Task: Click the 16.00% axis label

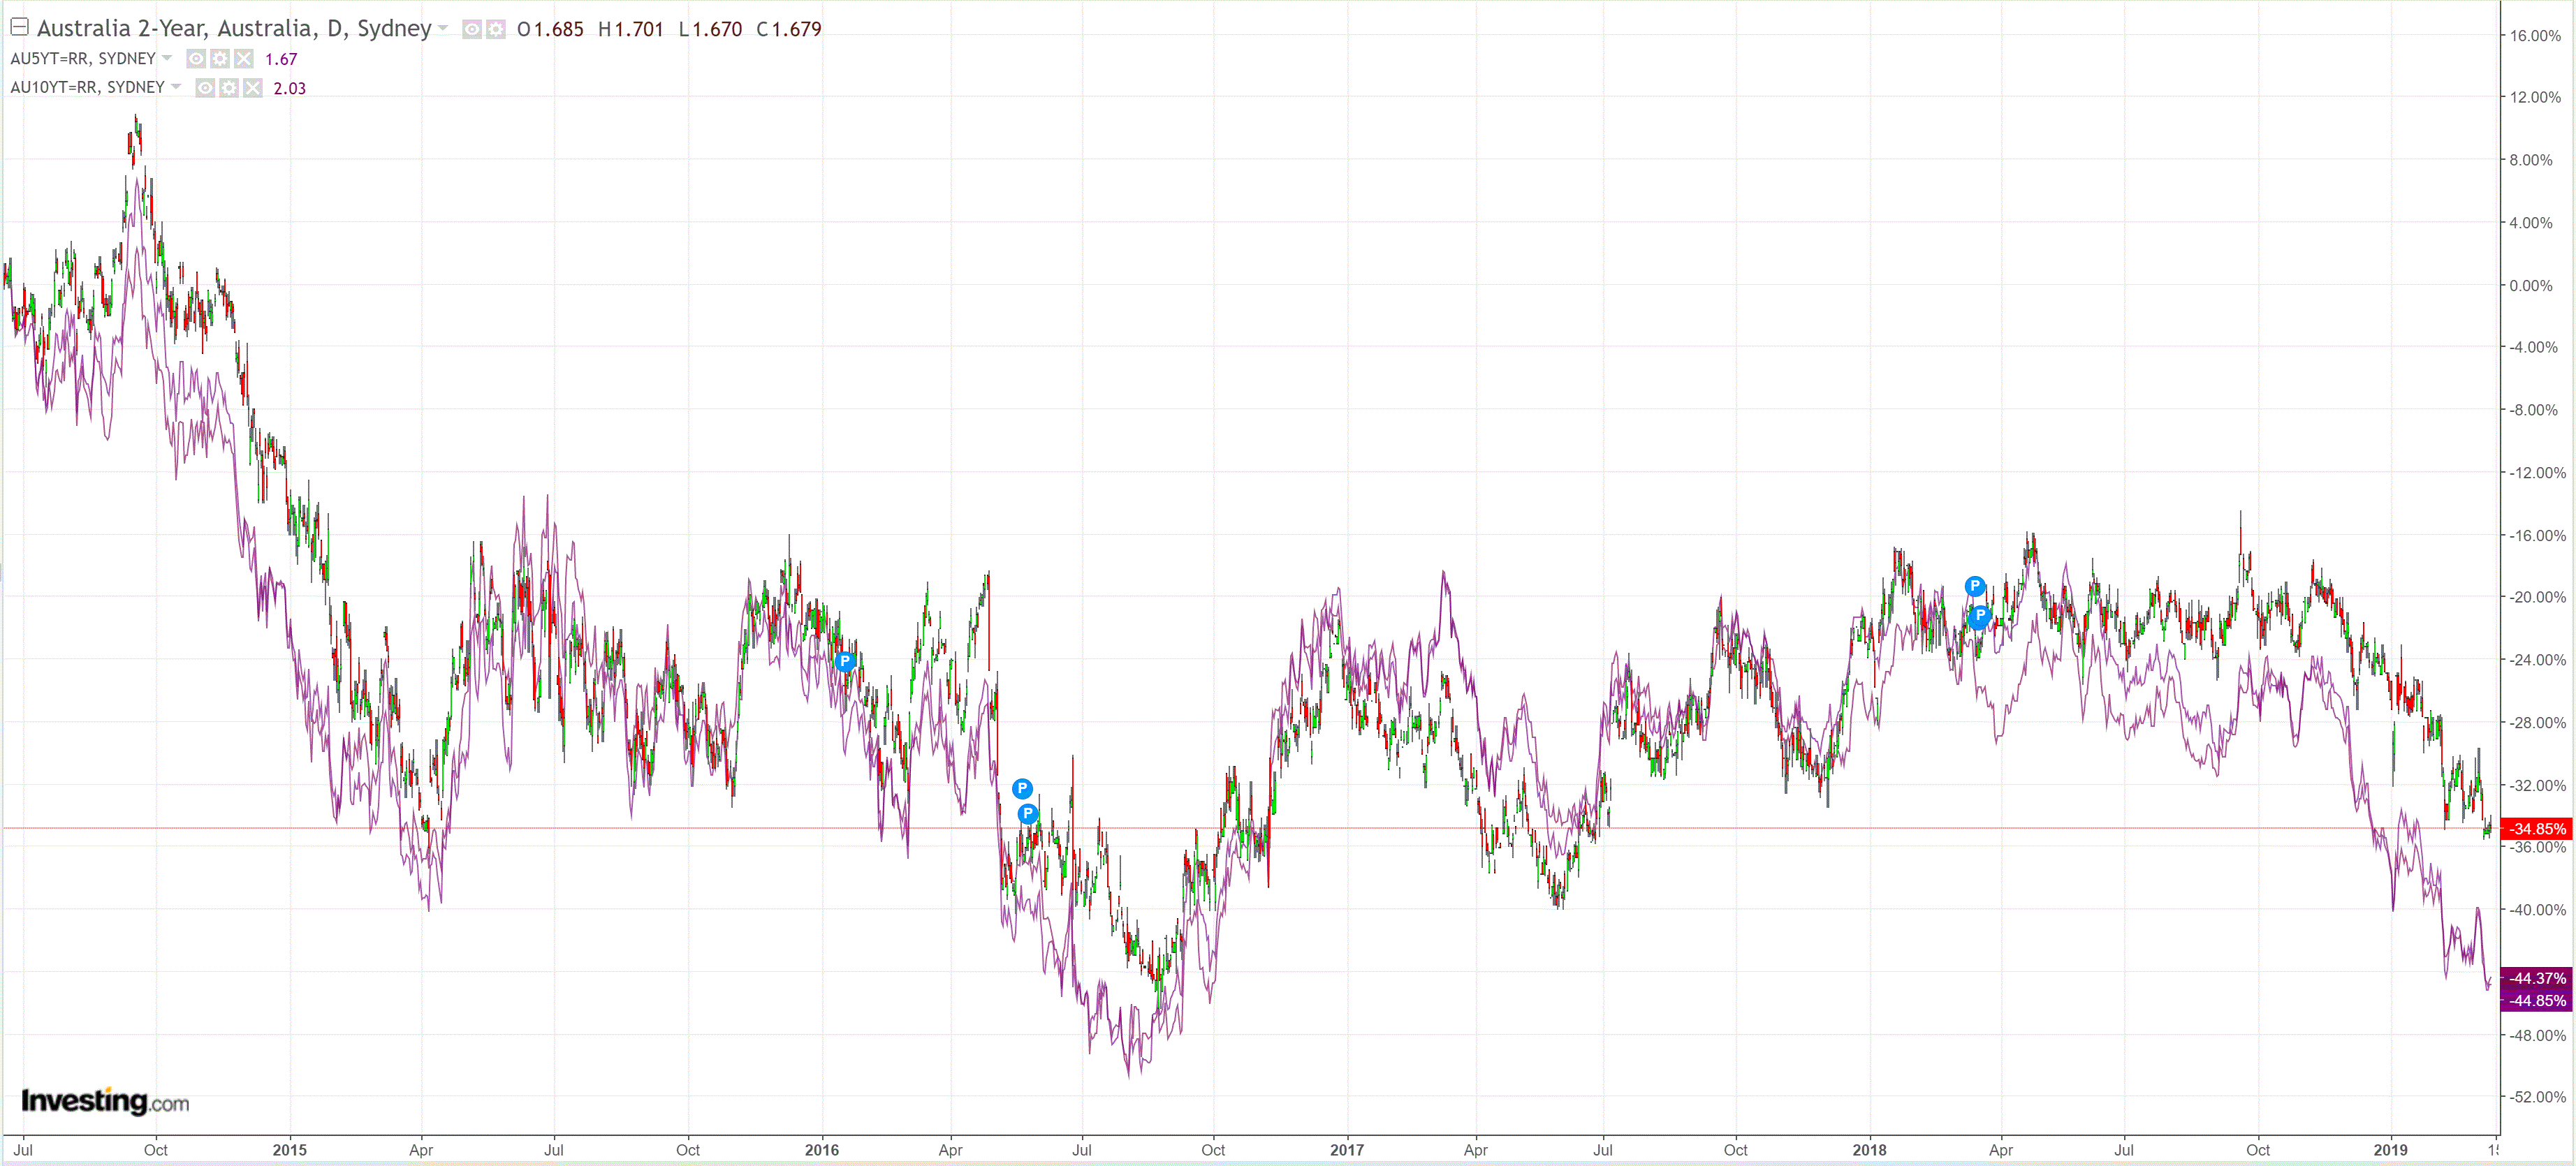Action: coord(2535,35)
